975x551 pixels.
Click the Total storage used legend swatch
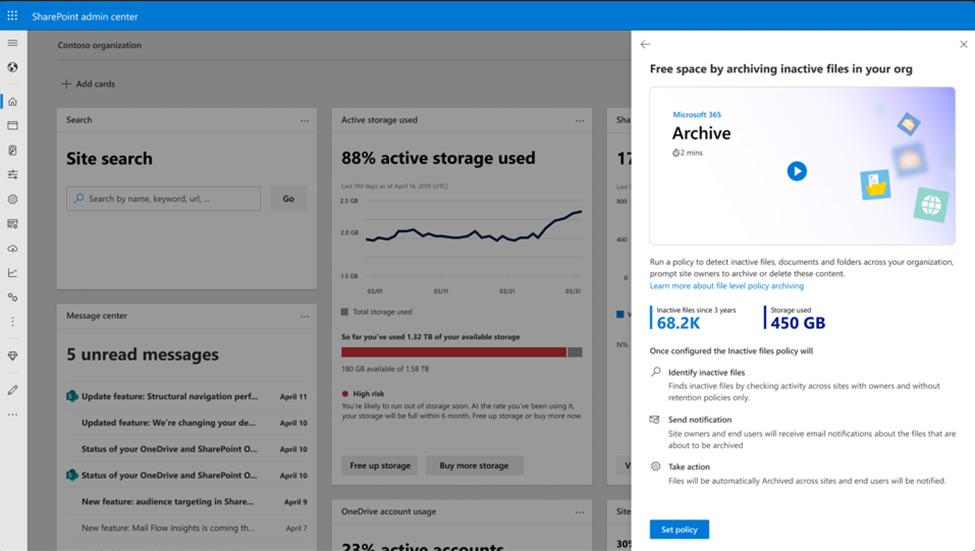click(344, 312)
